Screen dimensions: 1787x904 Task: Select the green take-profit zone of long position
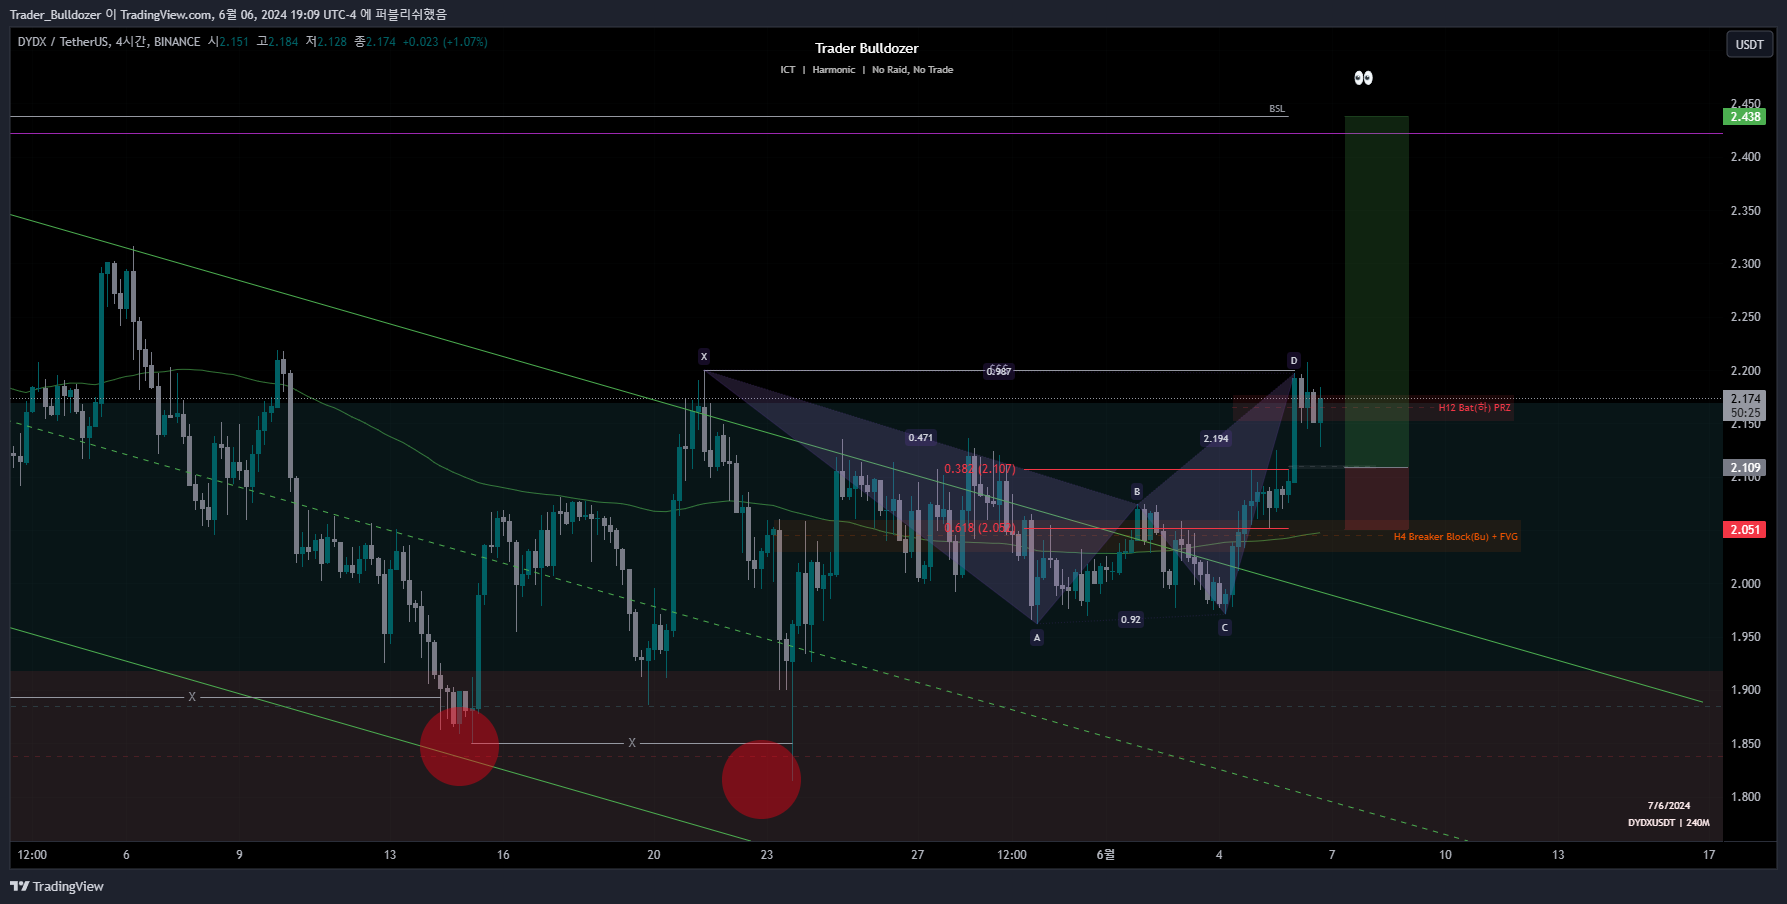1376,292
